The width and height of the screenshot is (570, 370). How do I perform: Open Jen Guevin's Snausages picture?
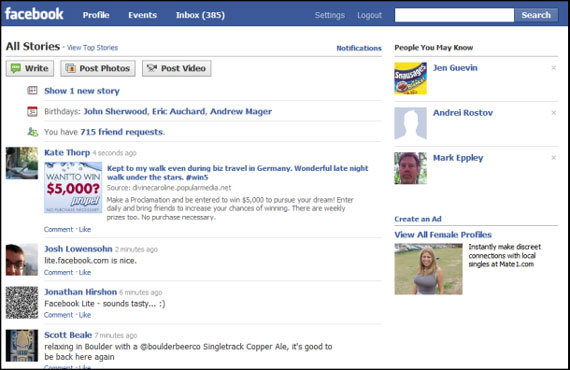click(410, 78)
